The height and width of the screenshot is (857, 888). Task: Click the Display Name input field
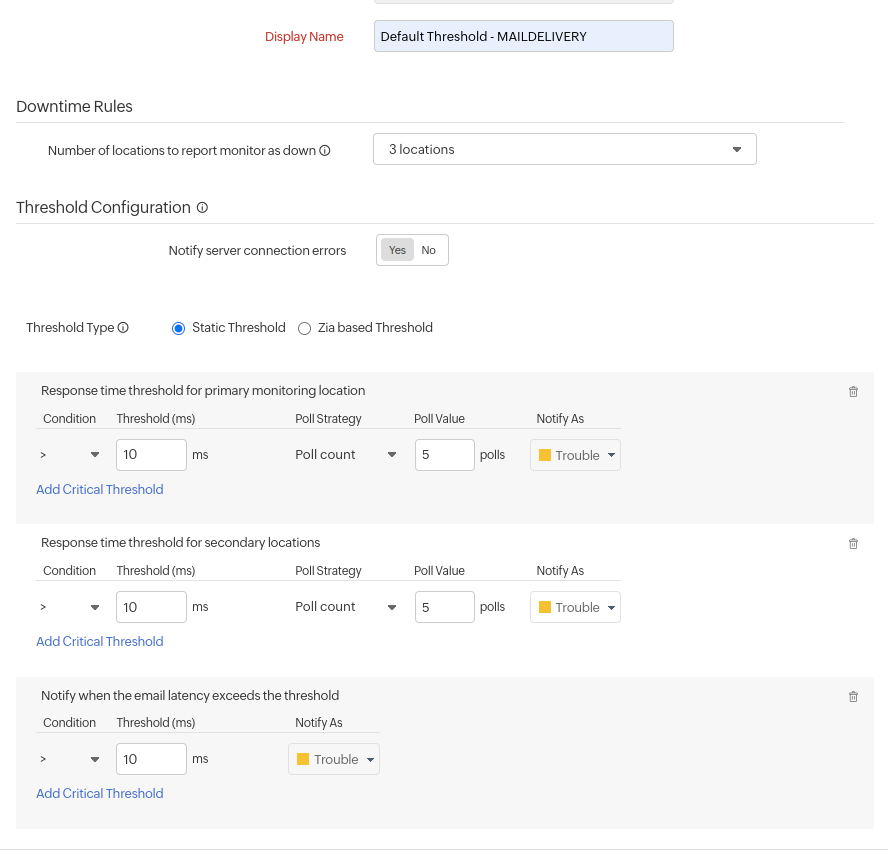[x=523, y=36]
